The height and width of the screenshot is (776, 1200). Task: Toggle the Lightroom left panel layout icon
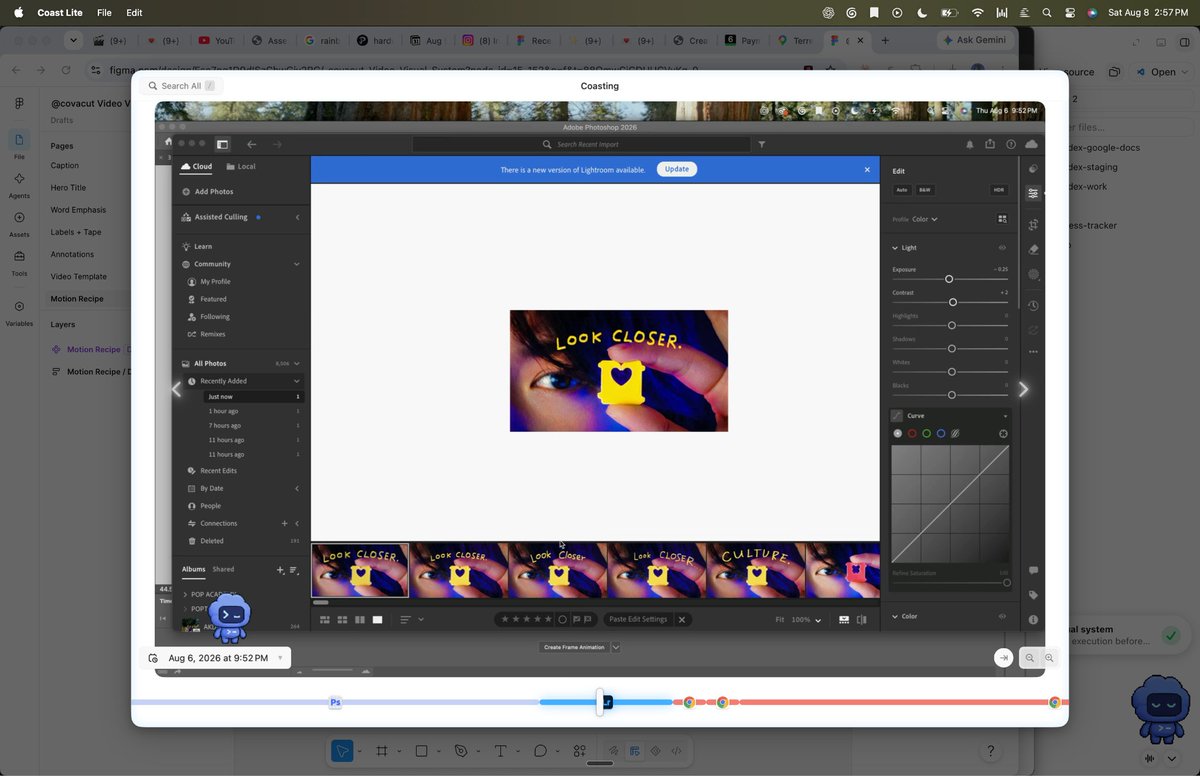click(x=222, y=144)
